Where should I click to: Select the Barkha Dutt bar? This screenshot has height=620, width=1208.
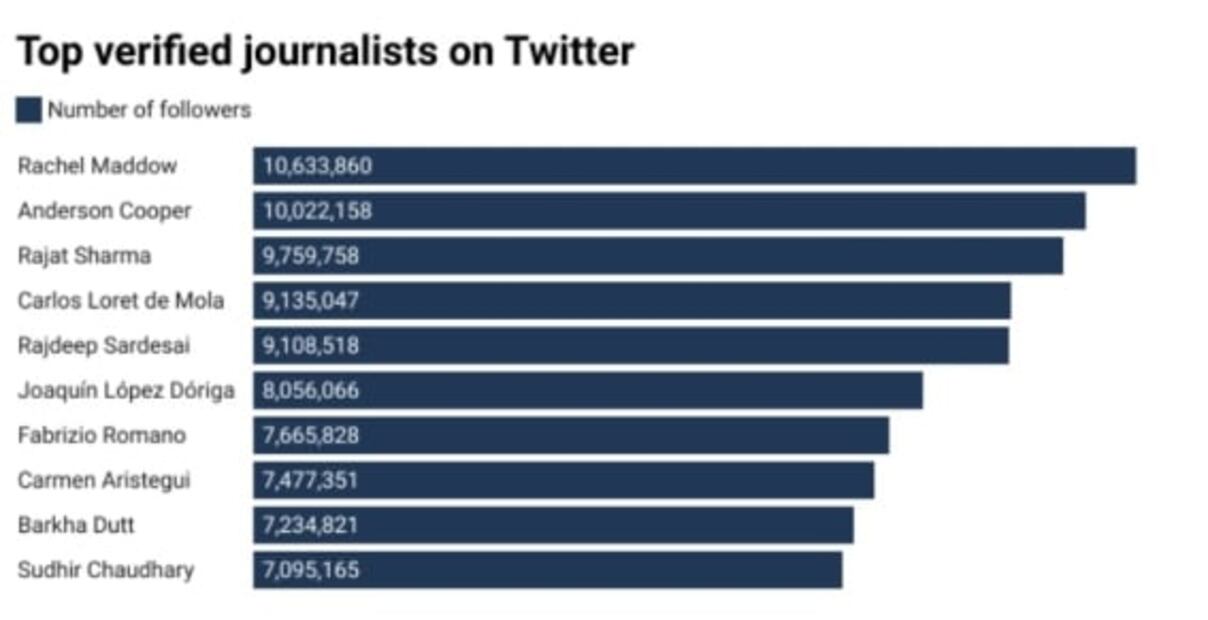pos(553,525)
